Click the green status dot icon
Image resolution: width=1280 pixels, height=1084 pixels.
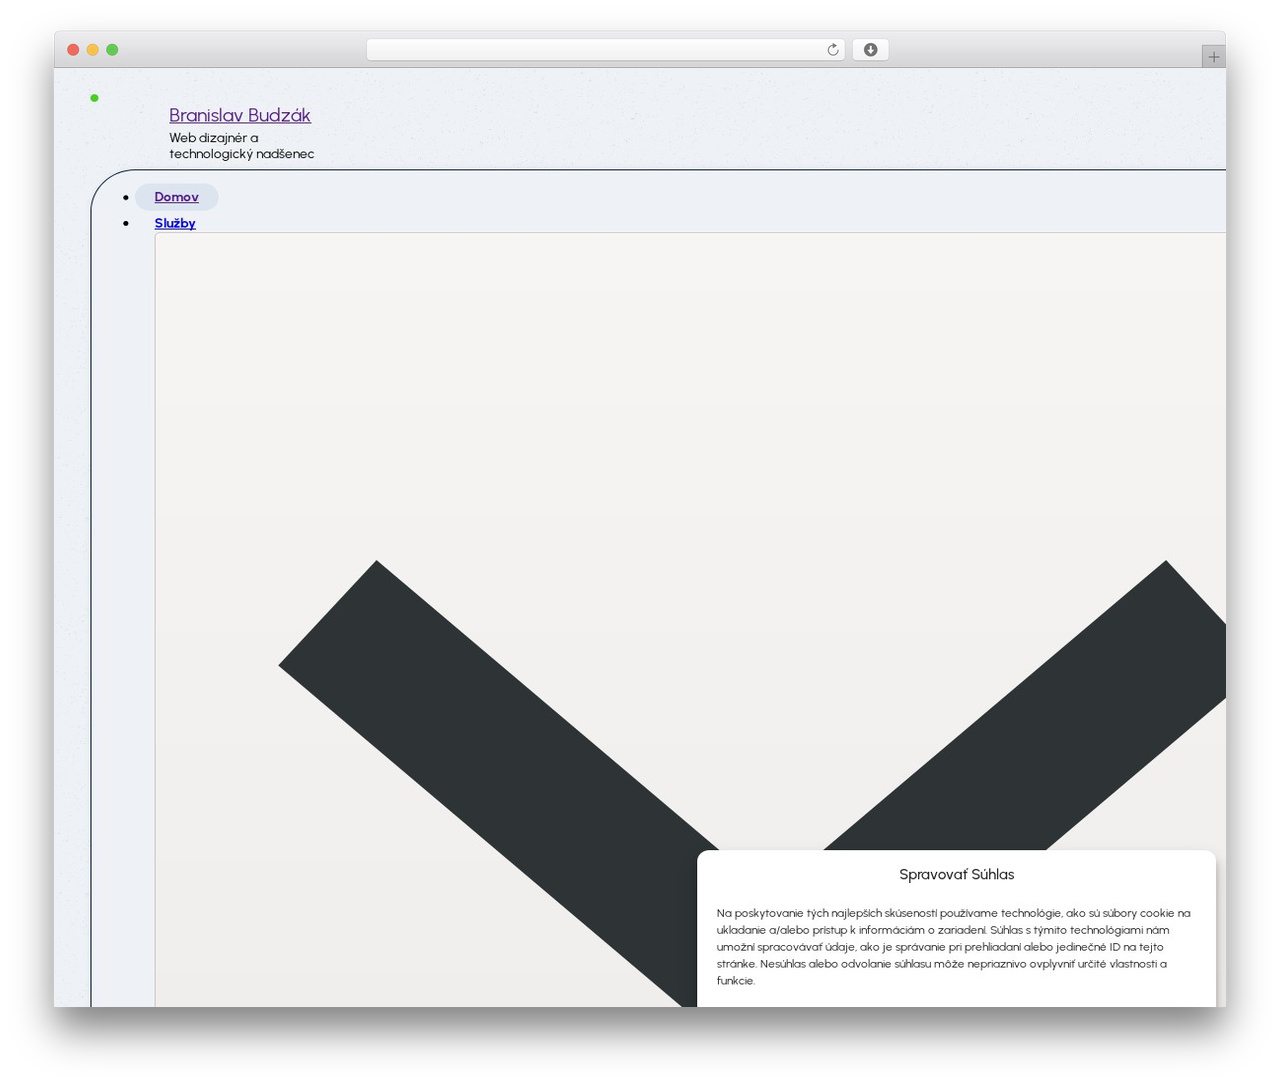pyautogui.click(x=94, y=98)
